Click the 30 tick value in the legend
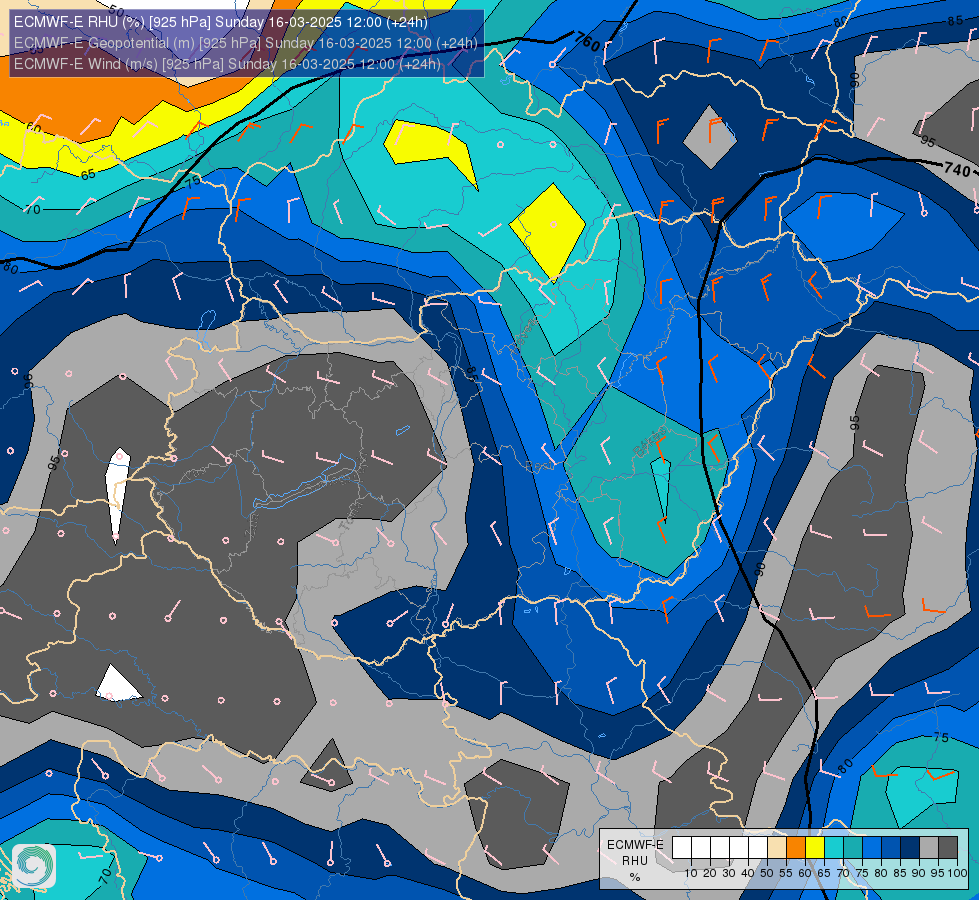The image size is (979, 900). pos(729,873)
